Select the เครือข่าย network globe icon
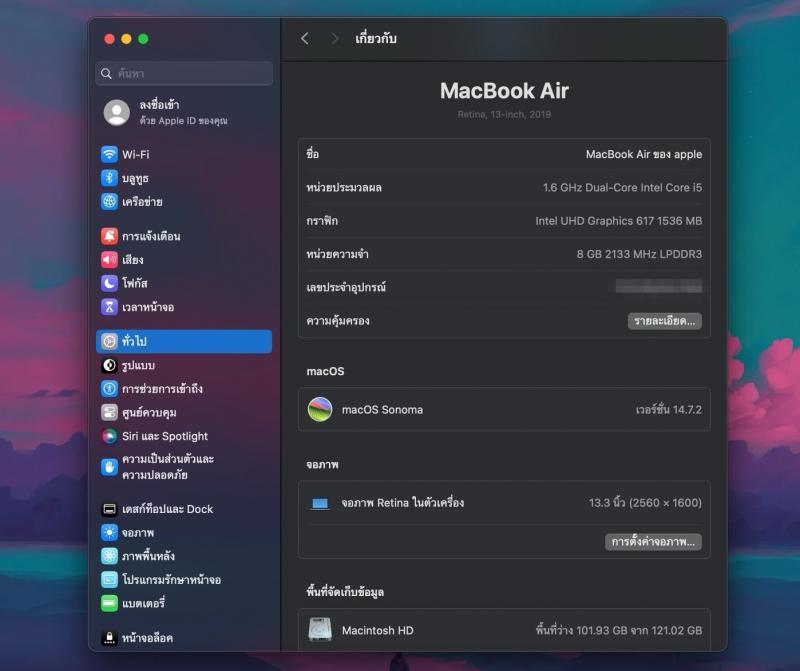 tap(110, 201)
